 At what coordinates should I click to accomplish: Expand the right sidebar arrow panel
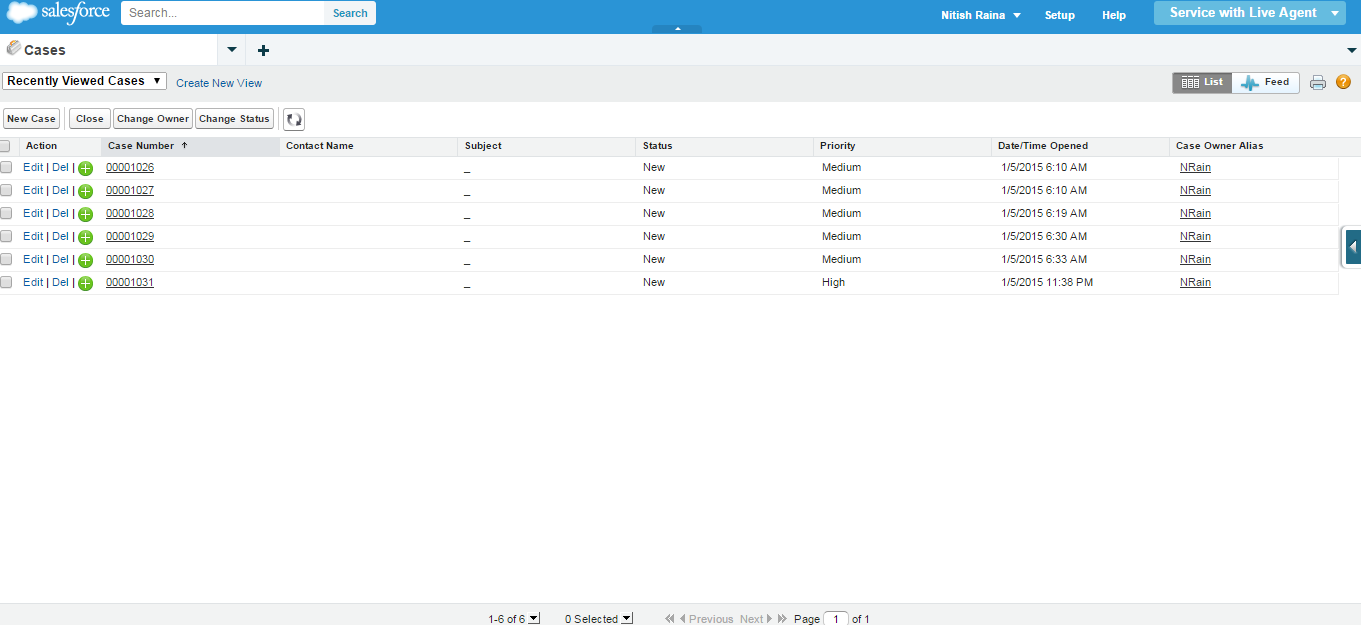[x=1352, y=247]
